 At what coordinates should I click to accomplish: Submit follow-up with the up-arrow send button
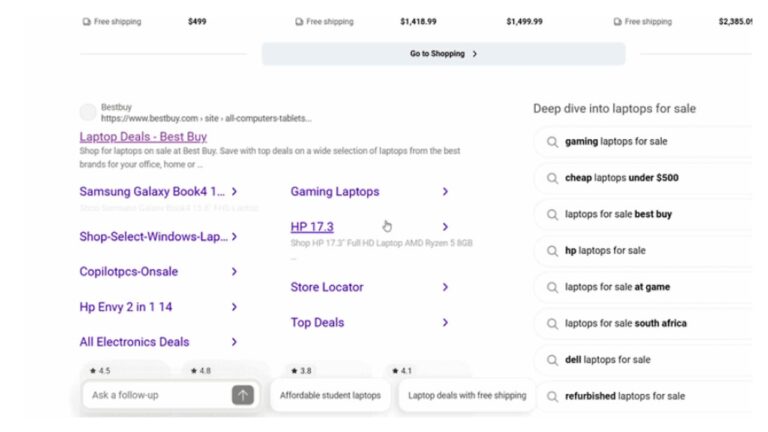(243, 395)
